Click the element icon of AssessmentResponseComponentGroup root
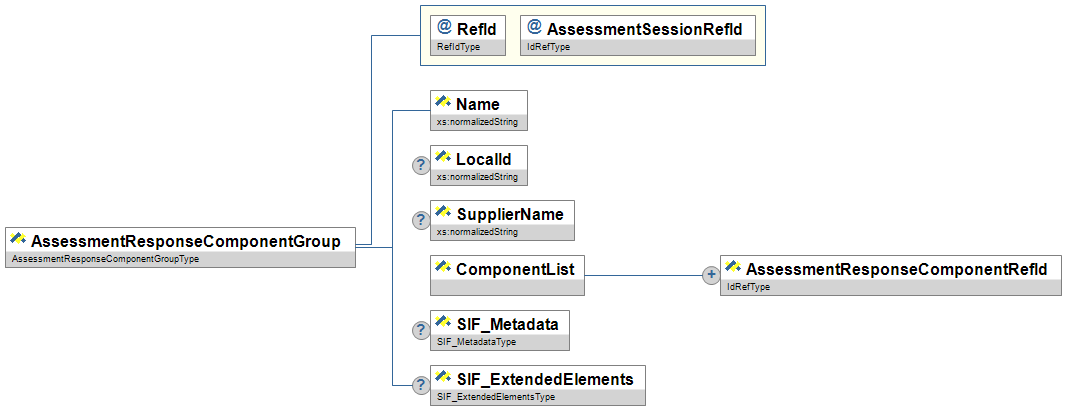This screenshot has height=410, width=1084. pyautogui.click(x=19, y=240)
